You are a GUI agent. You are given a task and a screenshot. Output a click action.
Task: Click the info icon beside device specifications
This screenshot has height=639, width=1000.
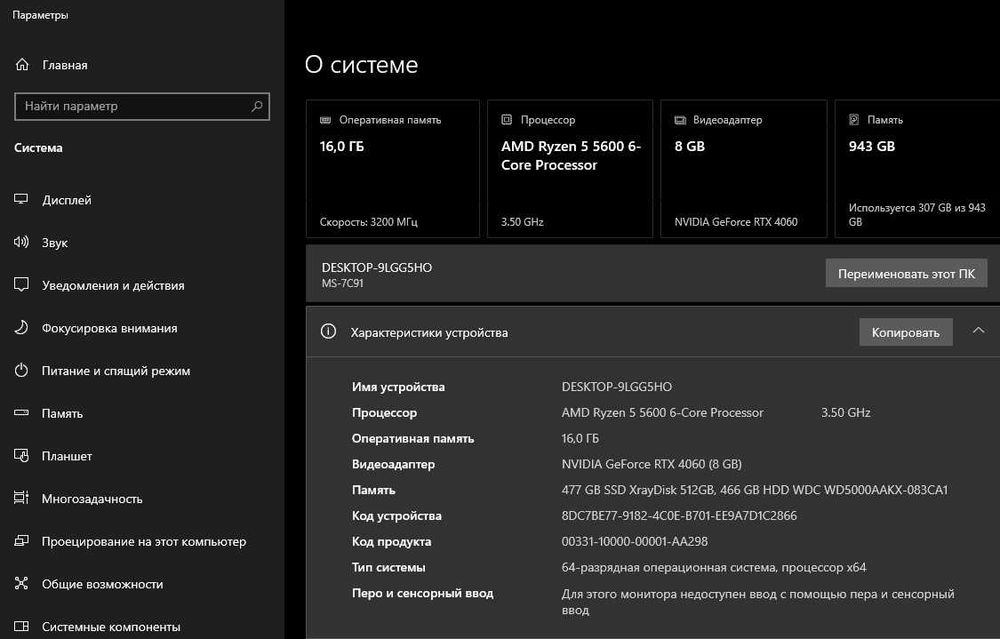pyautogui.click(x=328, y=332)
